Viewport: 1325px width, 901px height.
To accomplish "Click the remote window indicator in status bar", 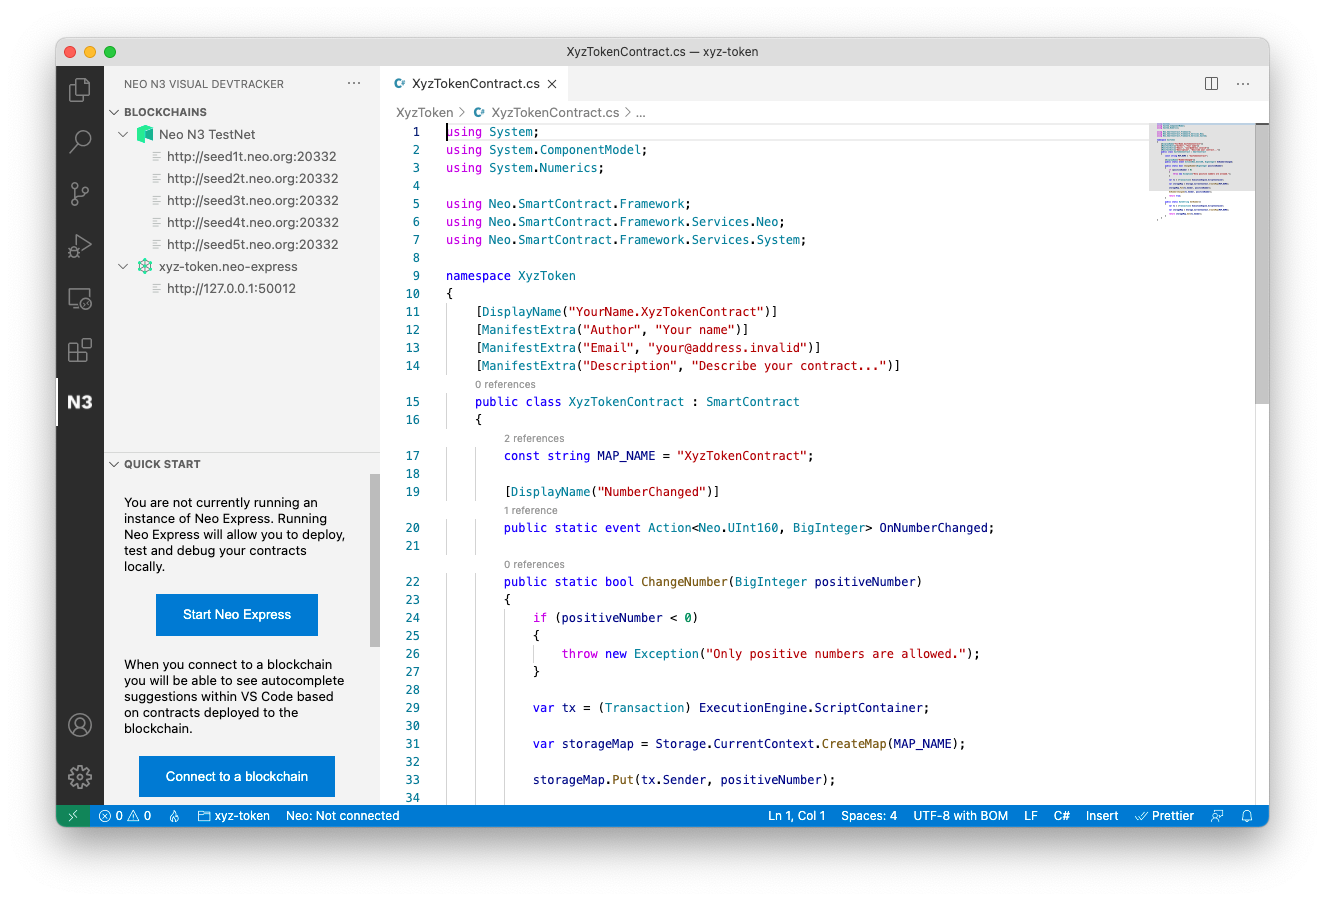I will tap(72, 816).
